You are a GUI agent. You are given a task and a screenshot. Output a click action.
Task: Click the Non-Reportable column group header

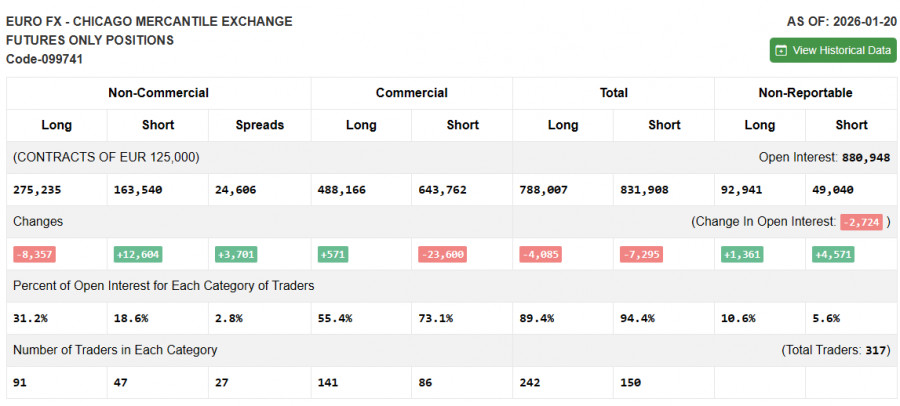coord(805,93)
